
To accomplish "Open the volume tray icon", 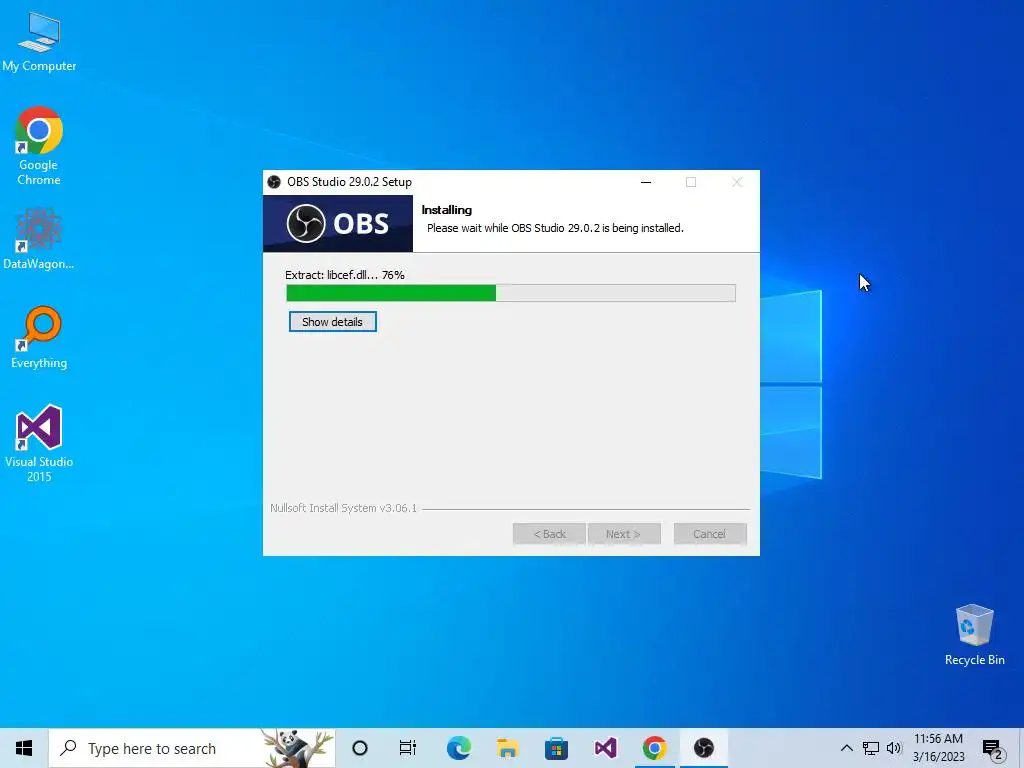I will point(894,748).
